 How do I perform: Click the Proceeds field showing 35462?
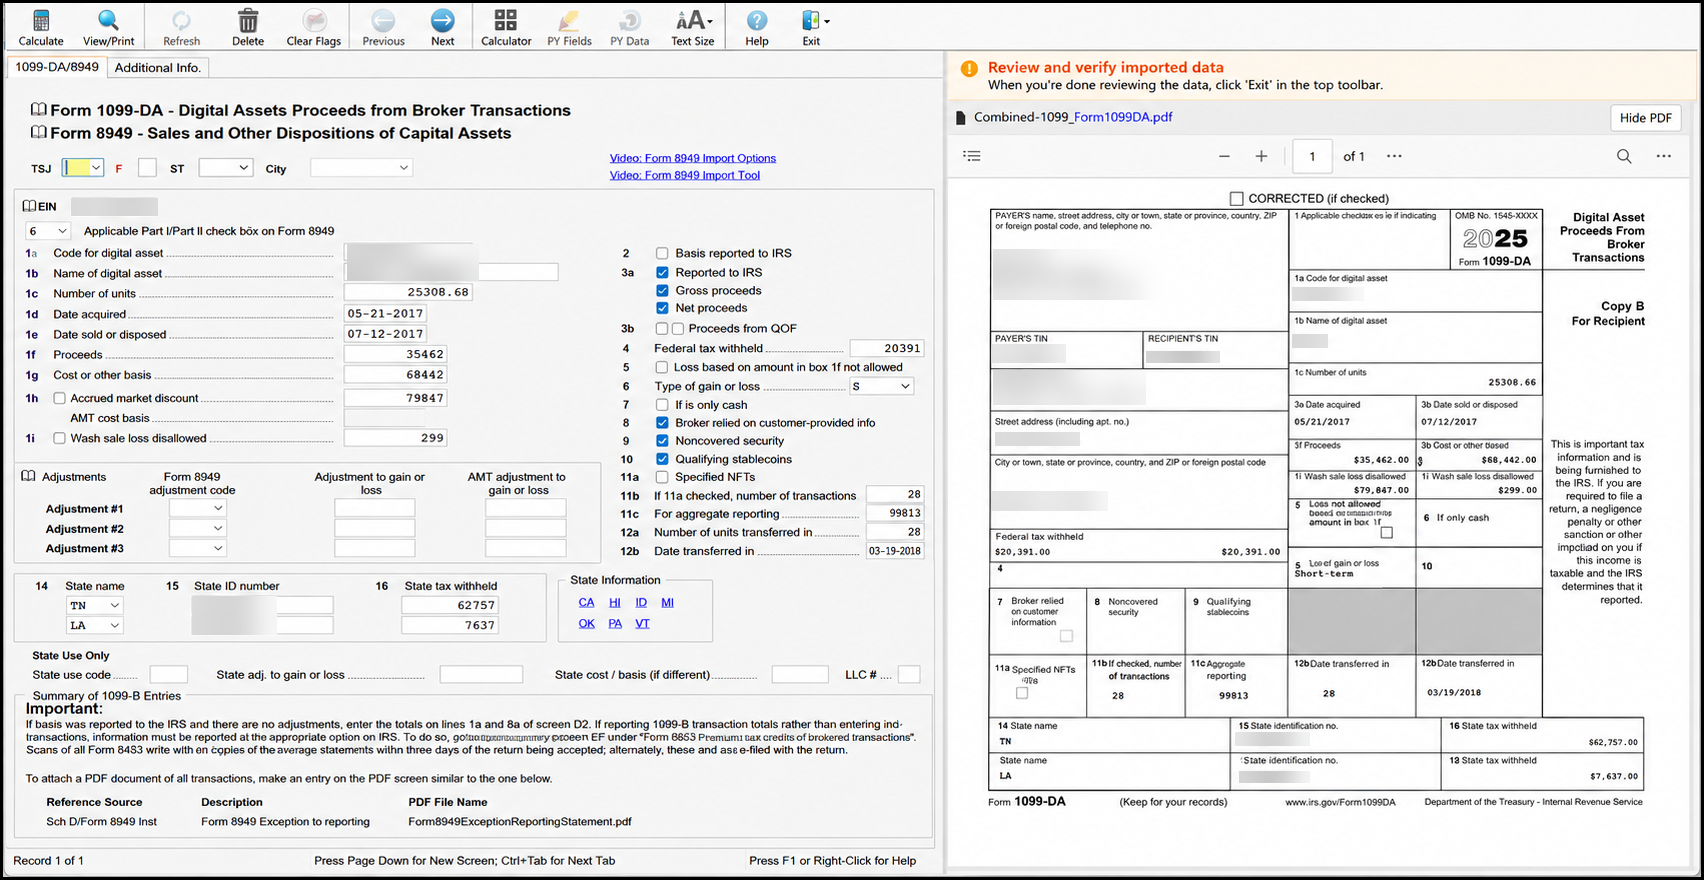(396, 354)
